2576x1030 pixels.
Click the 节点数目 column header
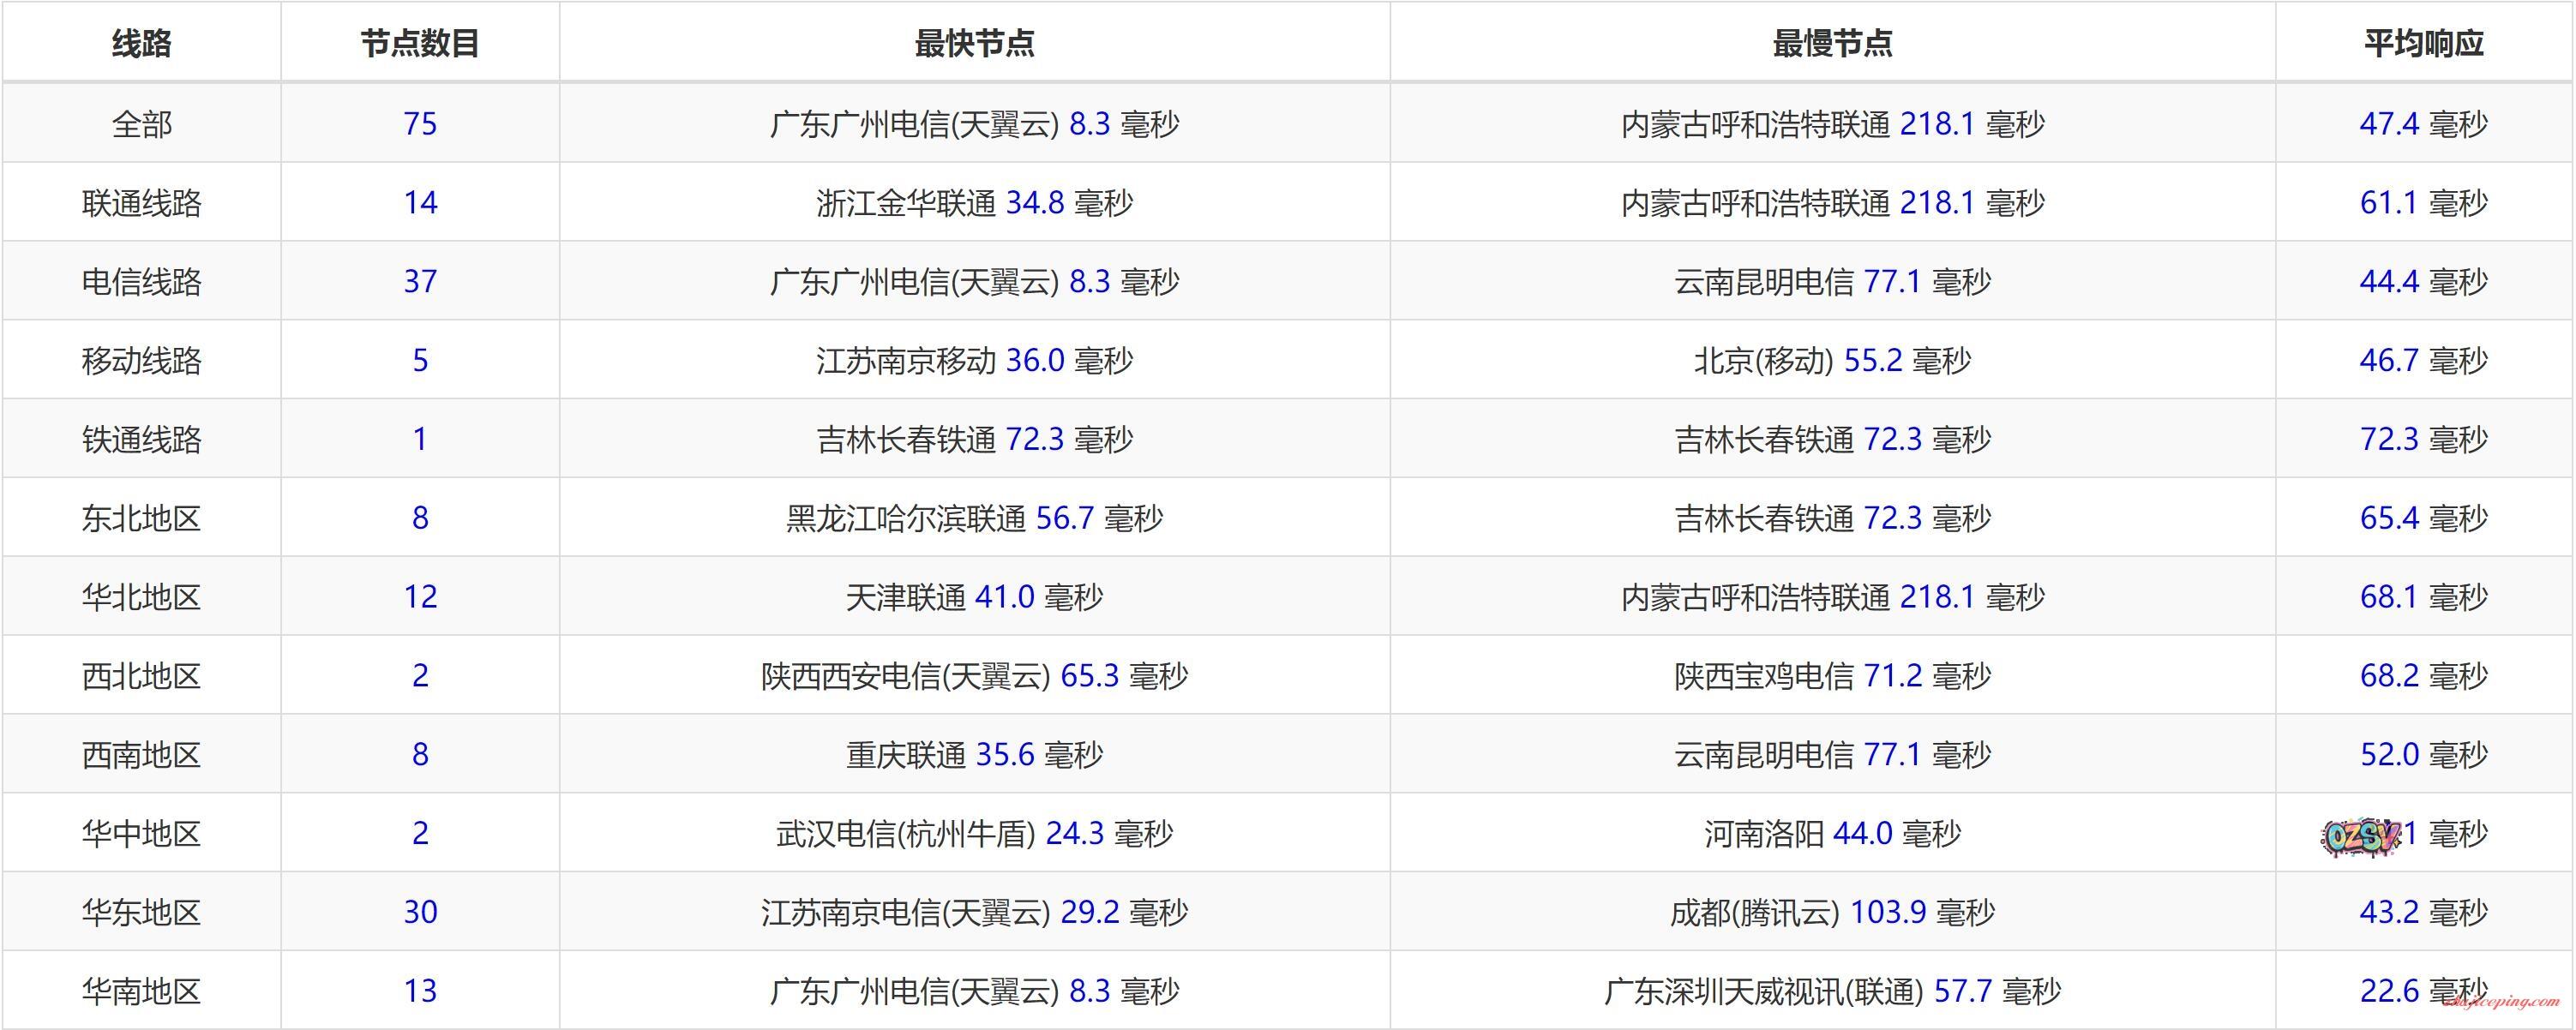coord(420,43)
